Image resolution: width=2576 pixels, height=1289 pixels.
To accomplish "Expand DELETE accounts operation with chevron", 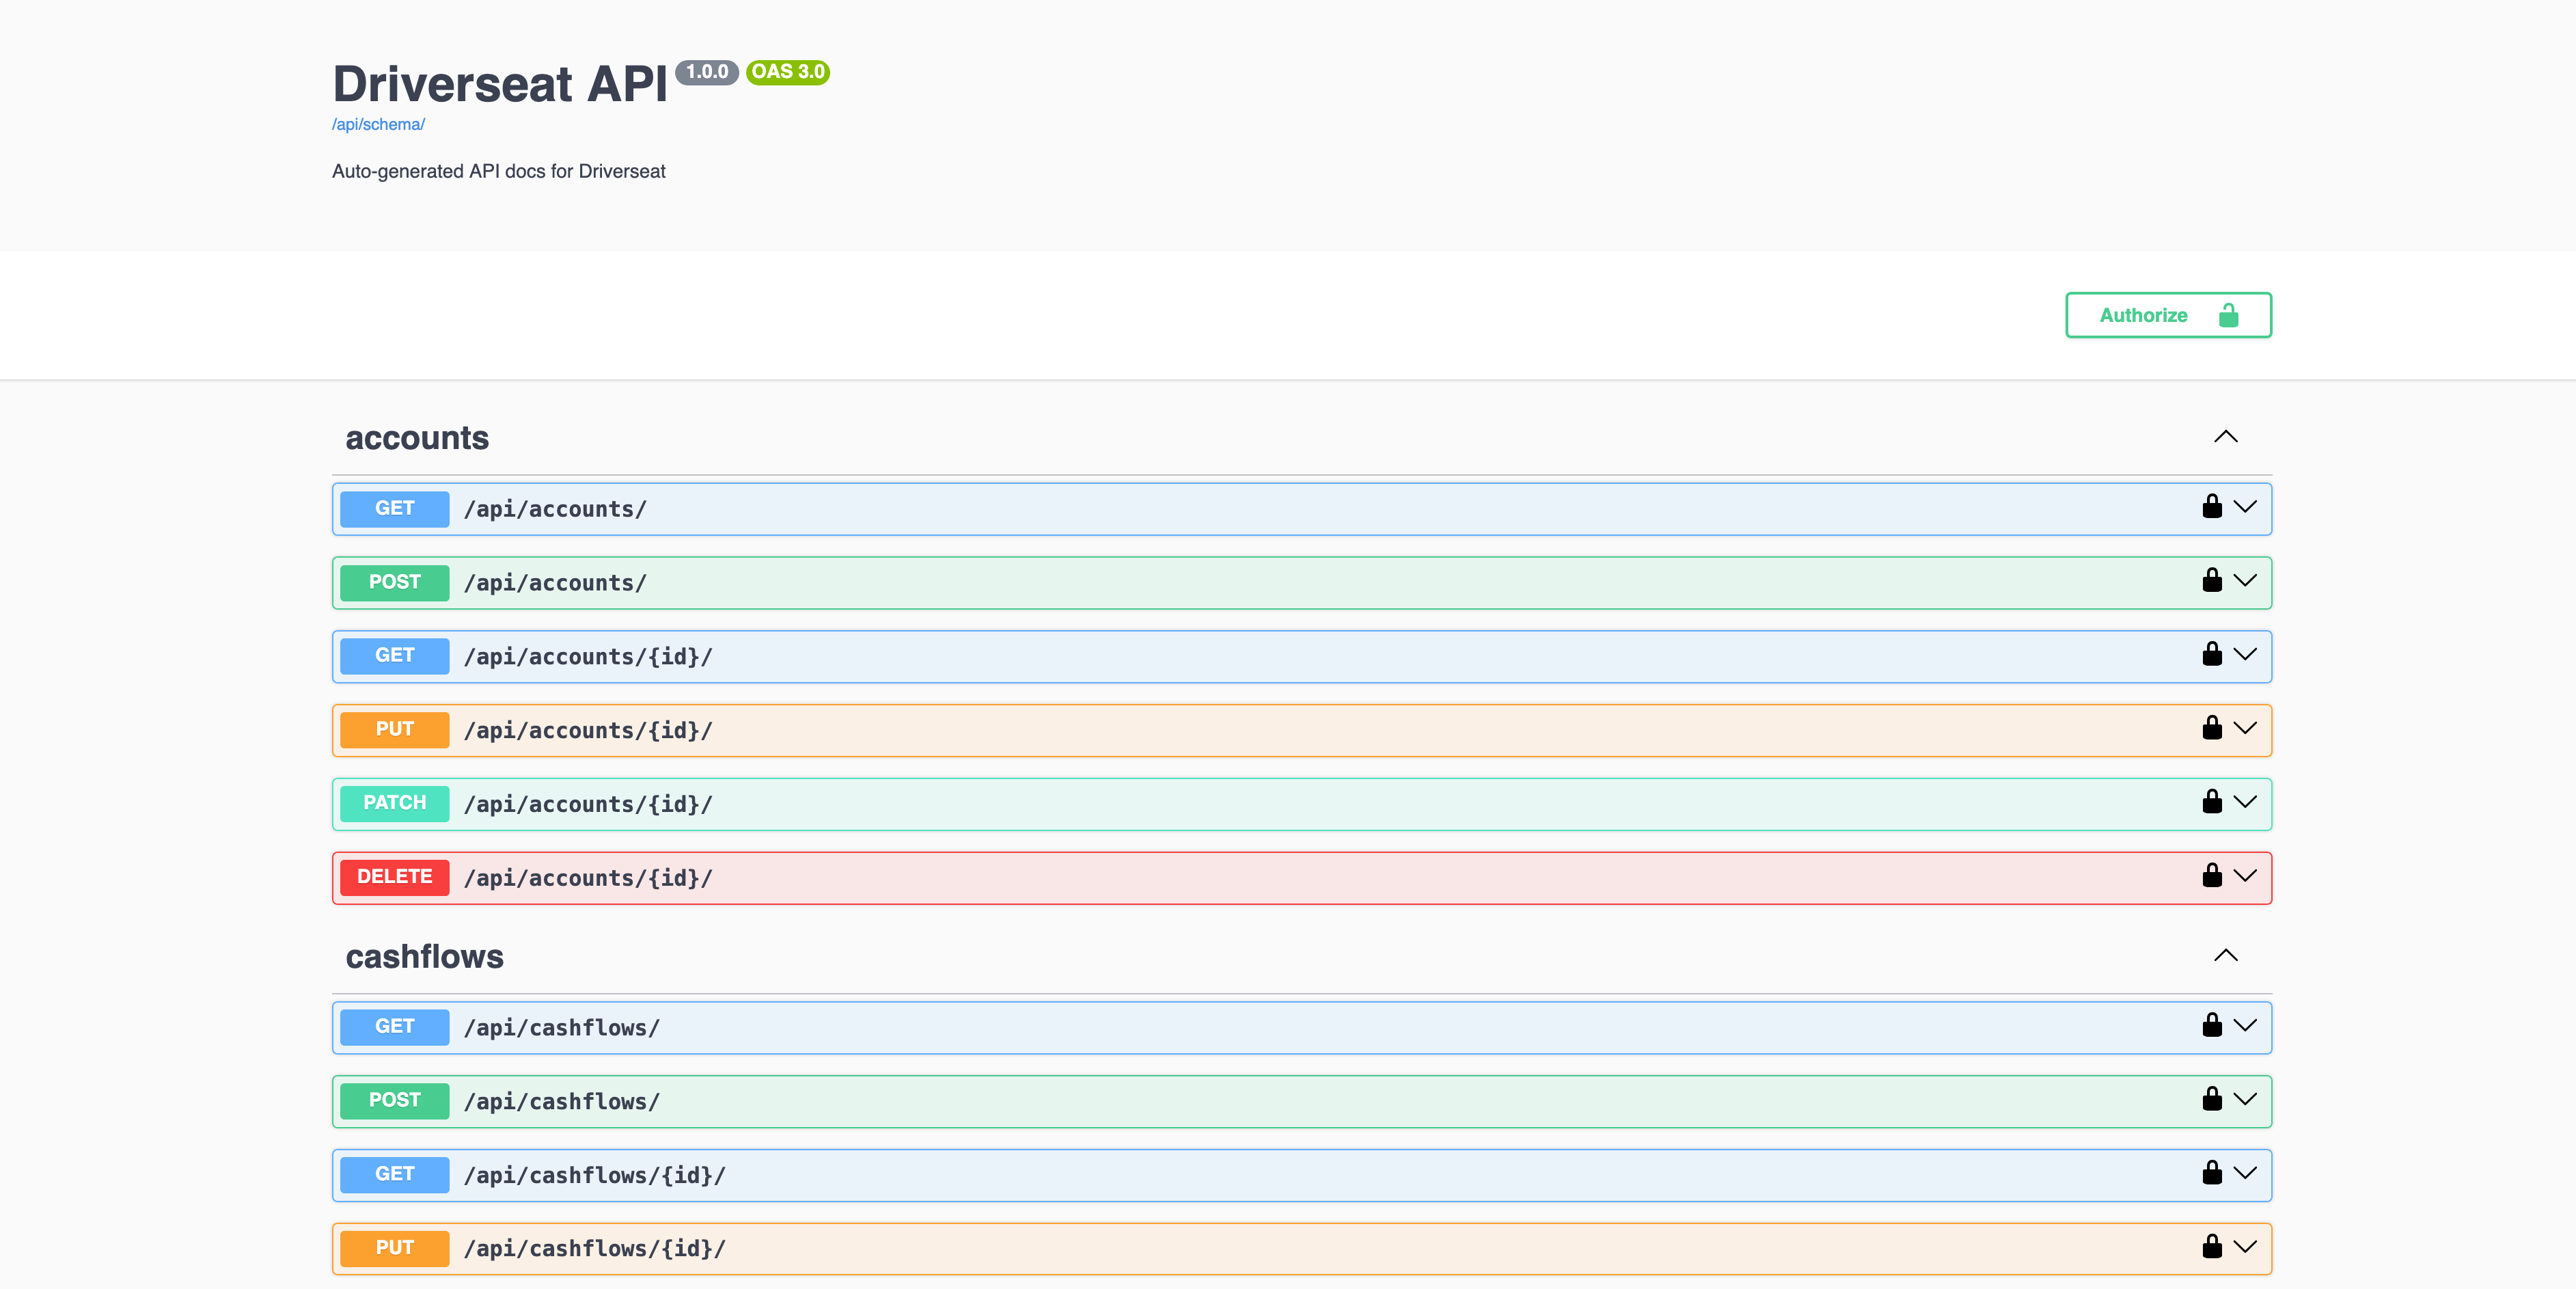I will tap(2245, 876).
